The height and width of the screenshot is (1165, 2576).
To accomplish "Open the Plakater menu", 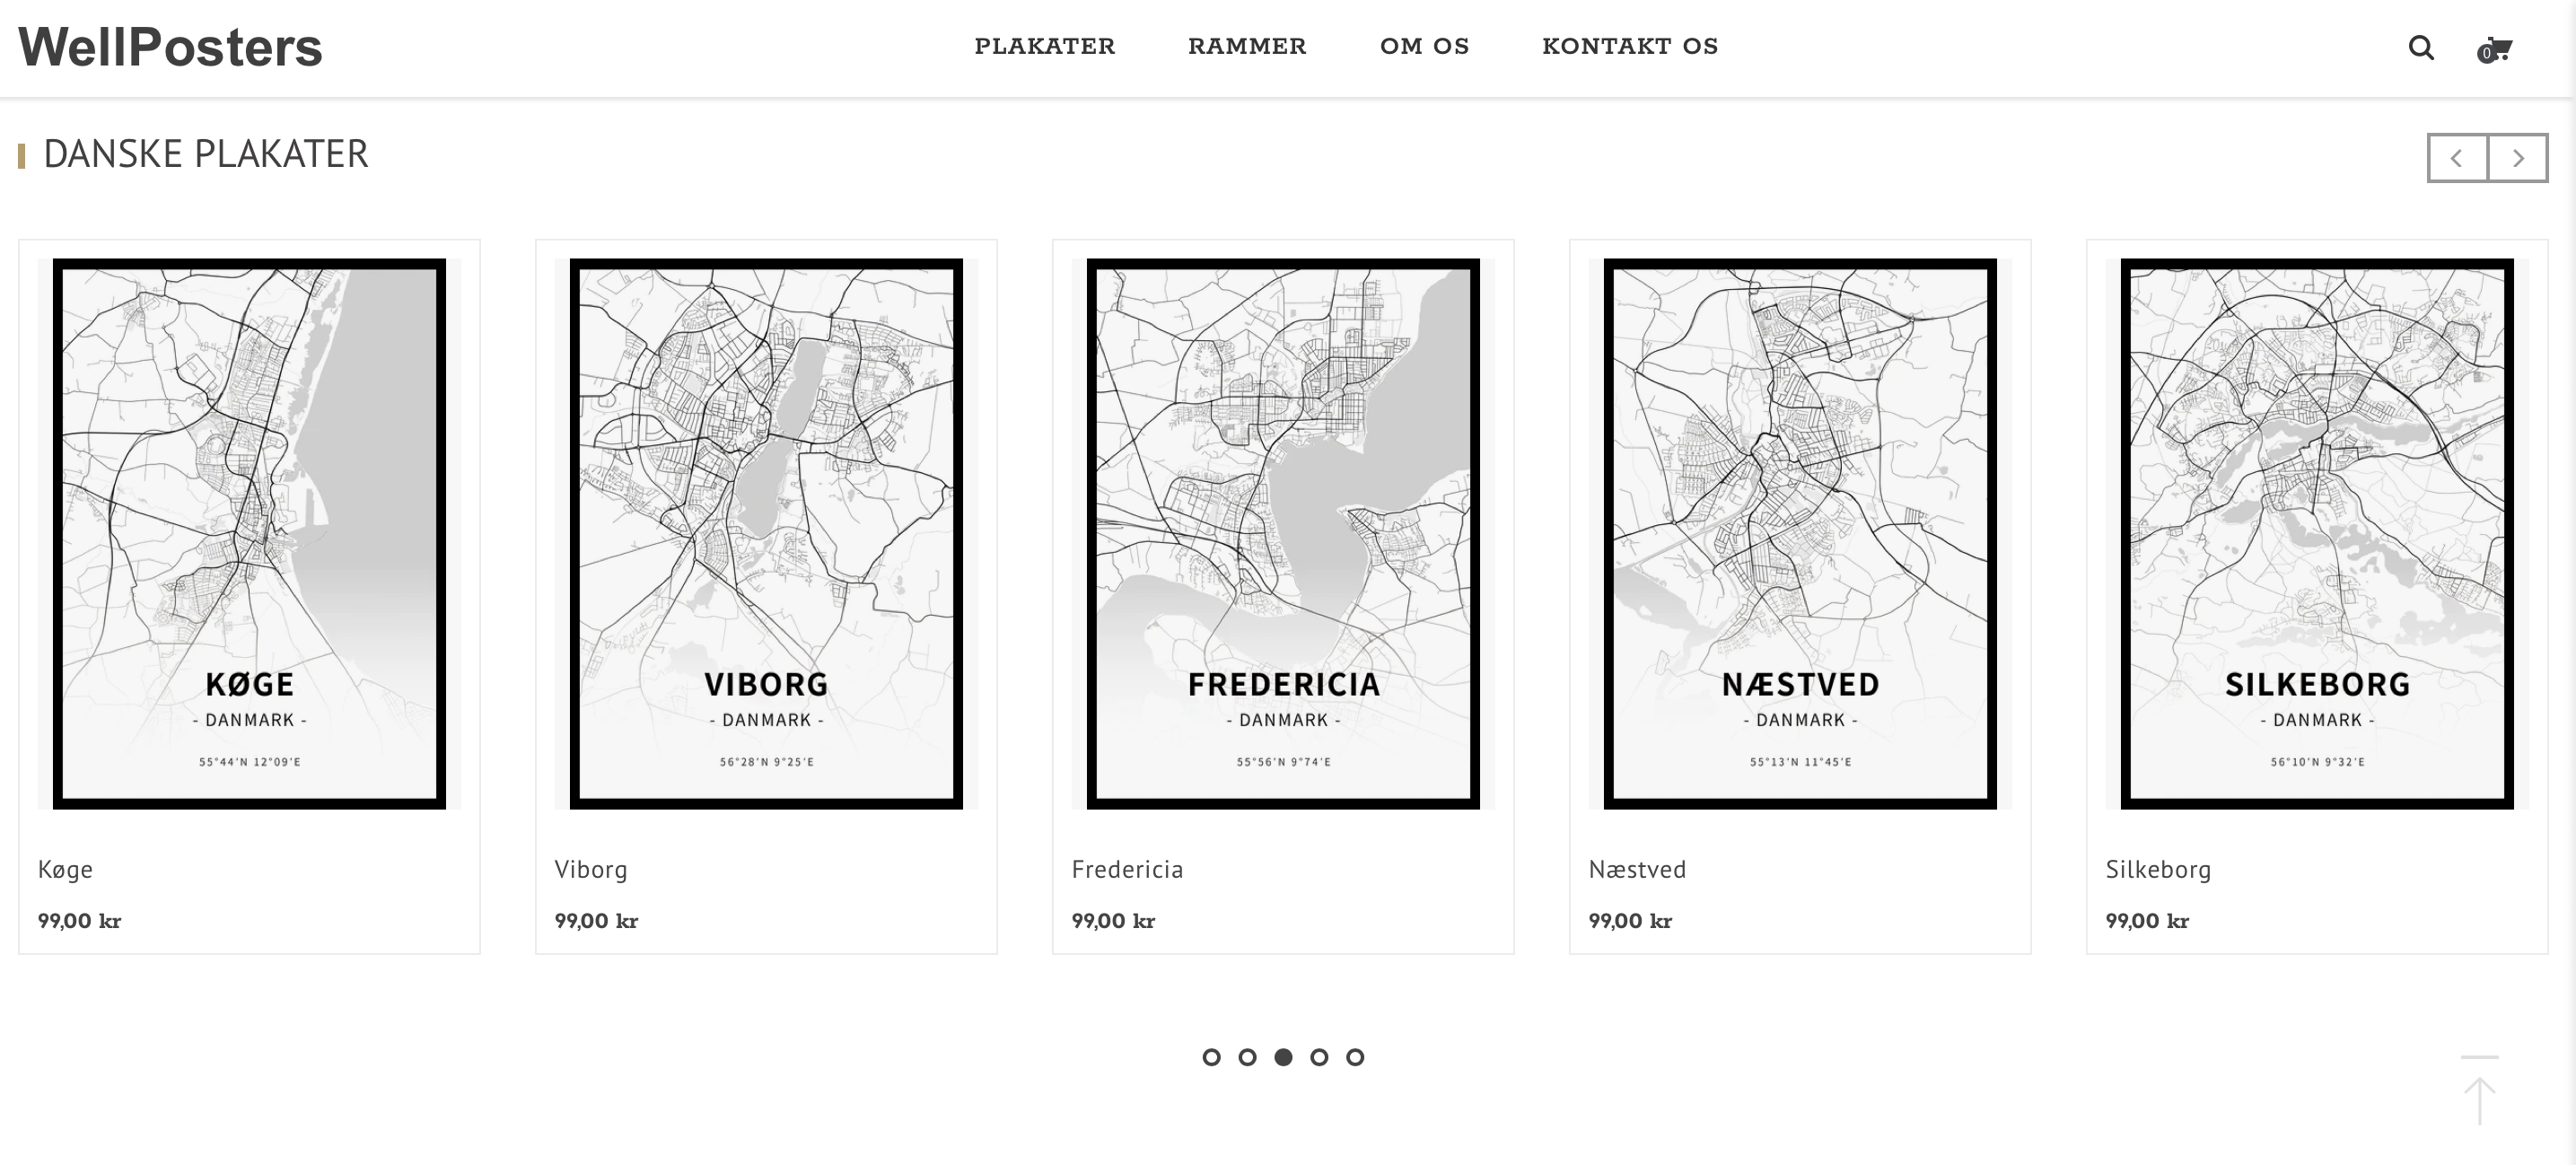I will click(x=1044, y=46).
